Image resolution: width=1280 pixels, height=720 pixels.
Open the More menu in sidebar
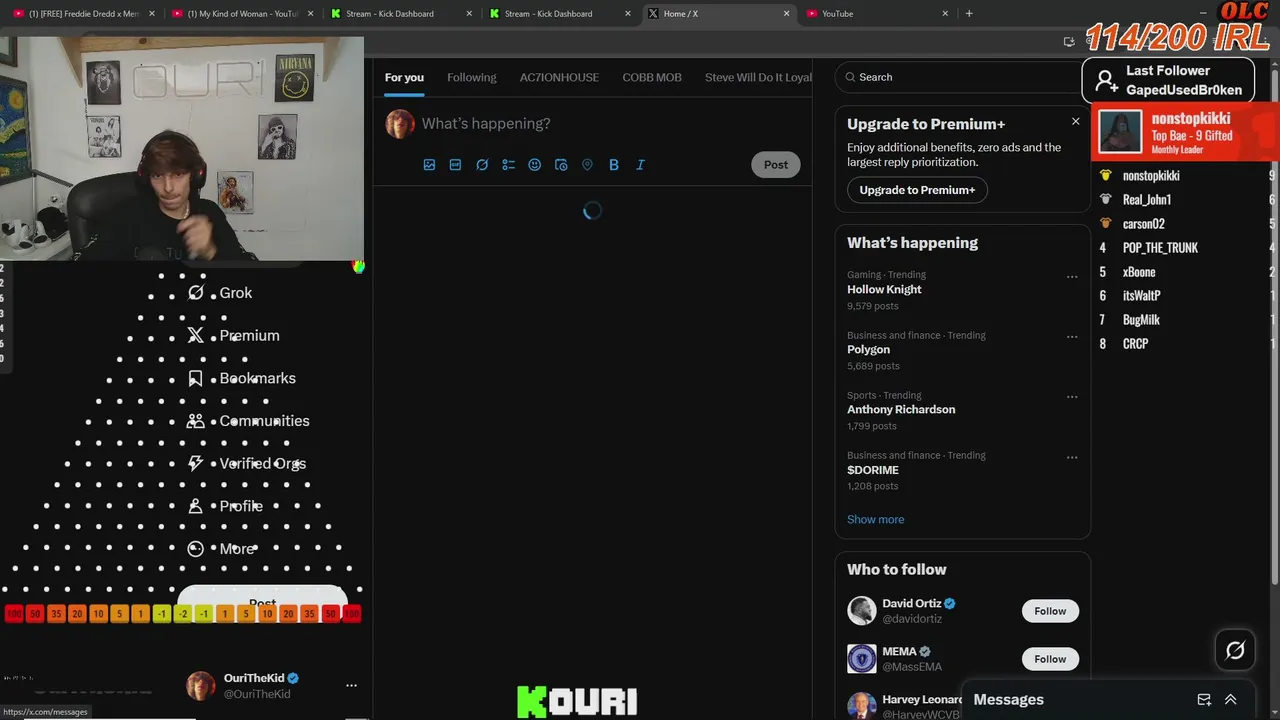[221, 549]
